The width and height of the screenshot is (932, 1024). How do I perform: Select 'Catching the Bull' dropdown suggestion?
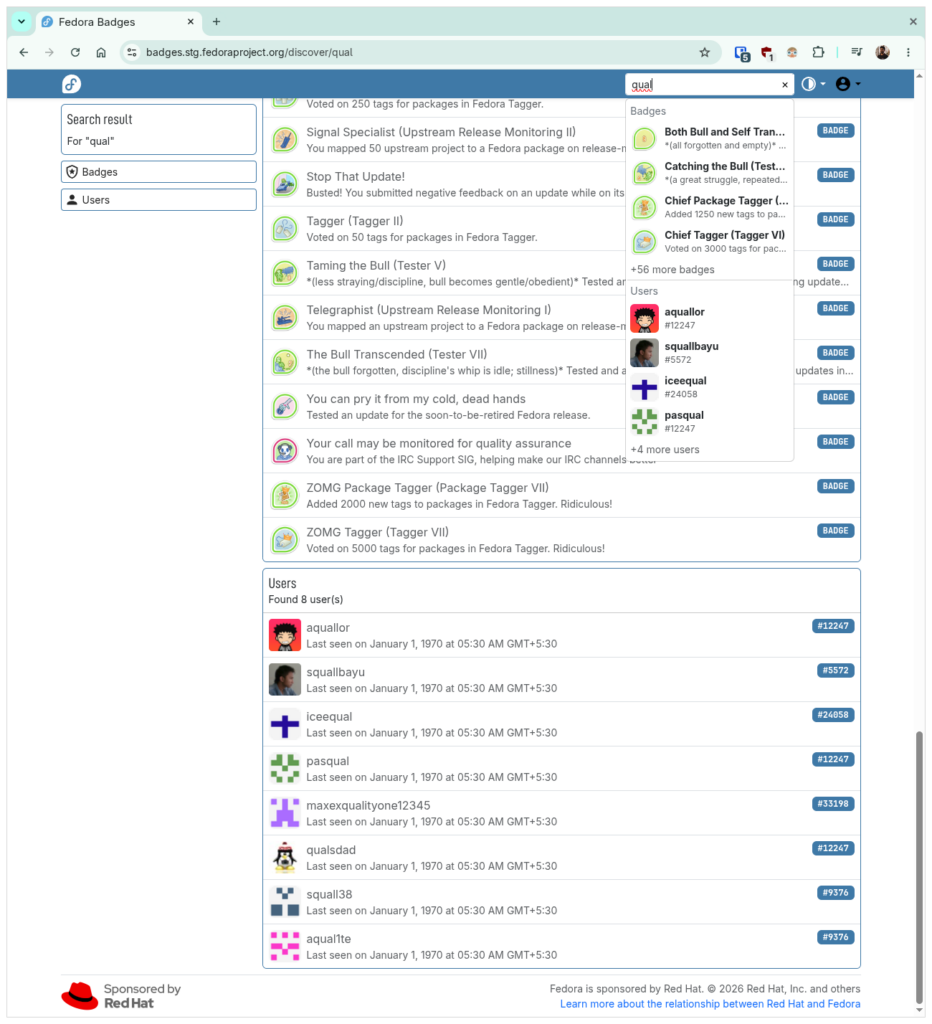709,172
